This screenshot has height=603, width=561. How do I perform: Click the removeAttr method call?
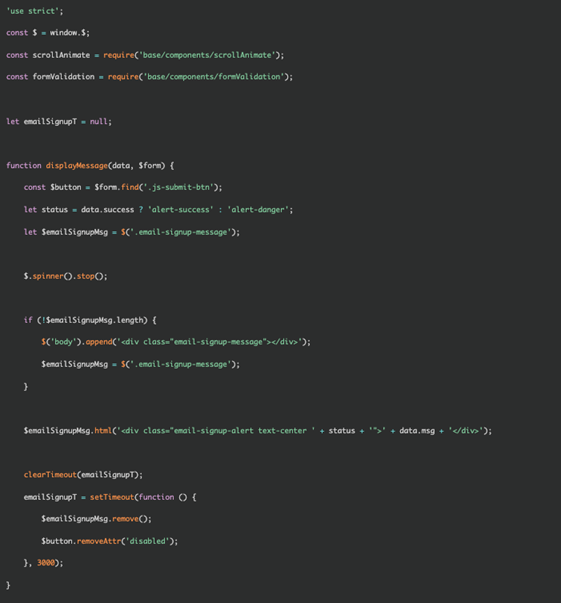[x=99, y=541]
